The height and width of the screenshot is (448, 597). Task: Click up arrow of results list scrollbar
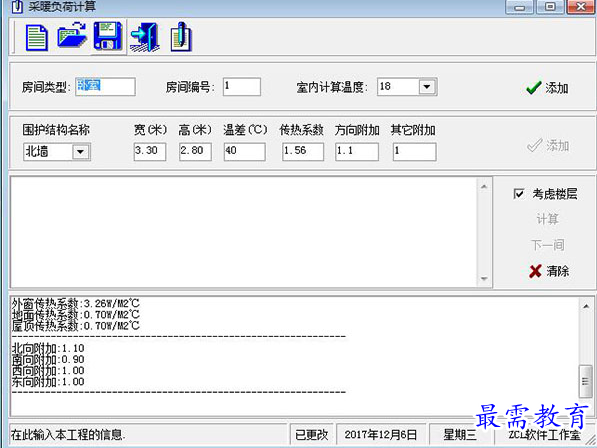[484, 187]
